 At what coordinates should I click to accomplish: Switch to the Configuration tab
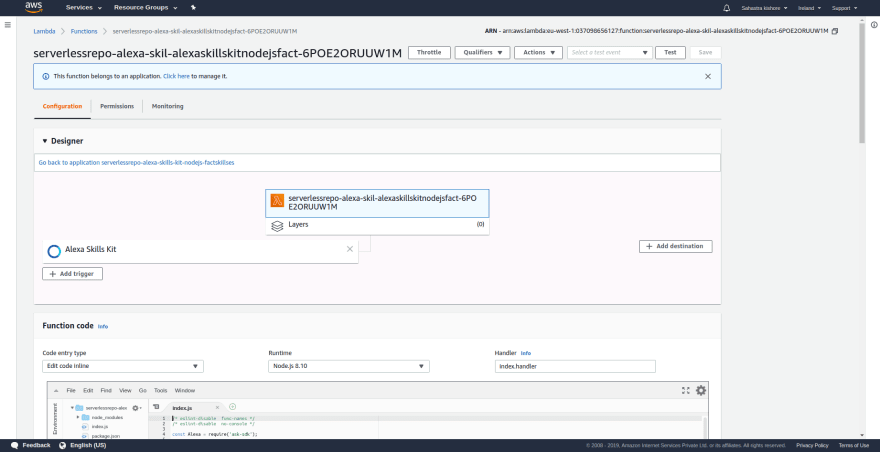point(62,106)
